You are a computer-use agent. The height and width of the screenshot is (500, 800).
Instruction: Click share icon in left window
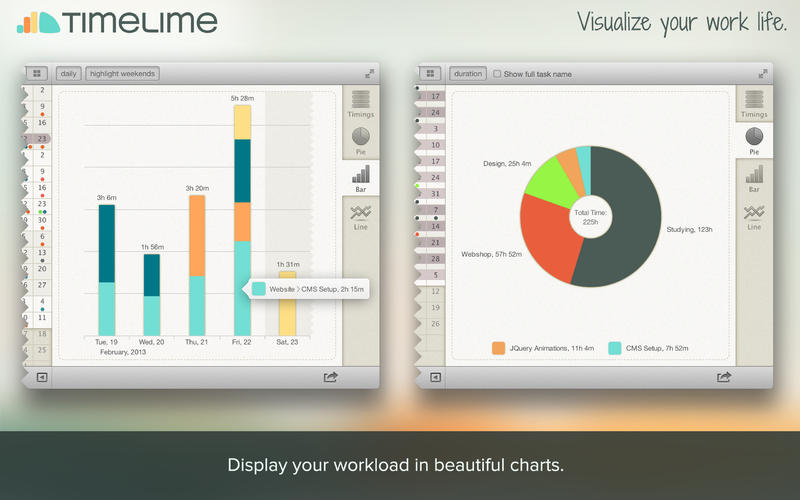coord(331,377)
